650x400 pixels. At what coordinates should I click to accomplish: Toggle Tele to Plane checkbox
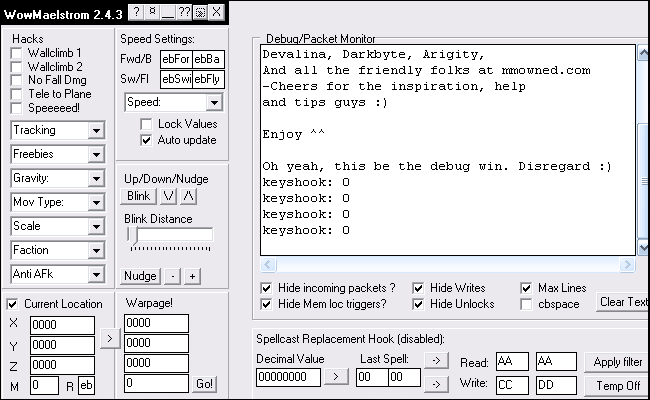[16, 94]
